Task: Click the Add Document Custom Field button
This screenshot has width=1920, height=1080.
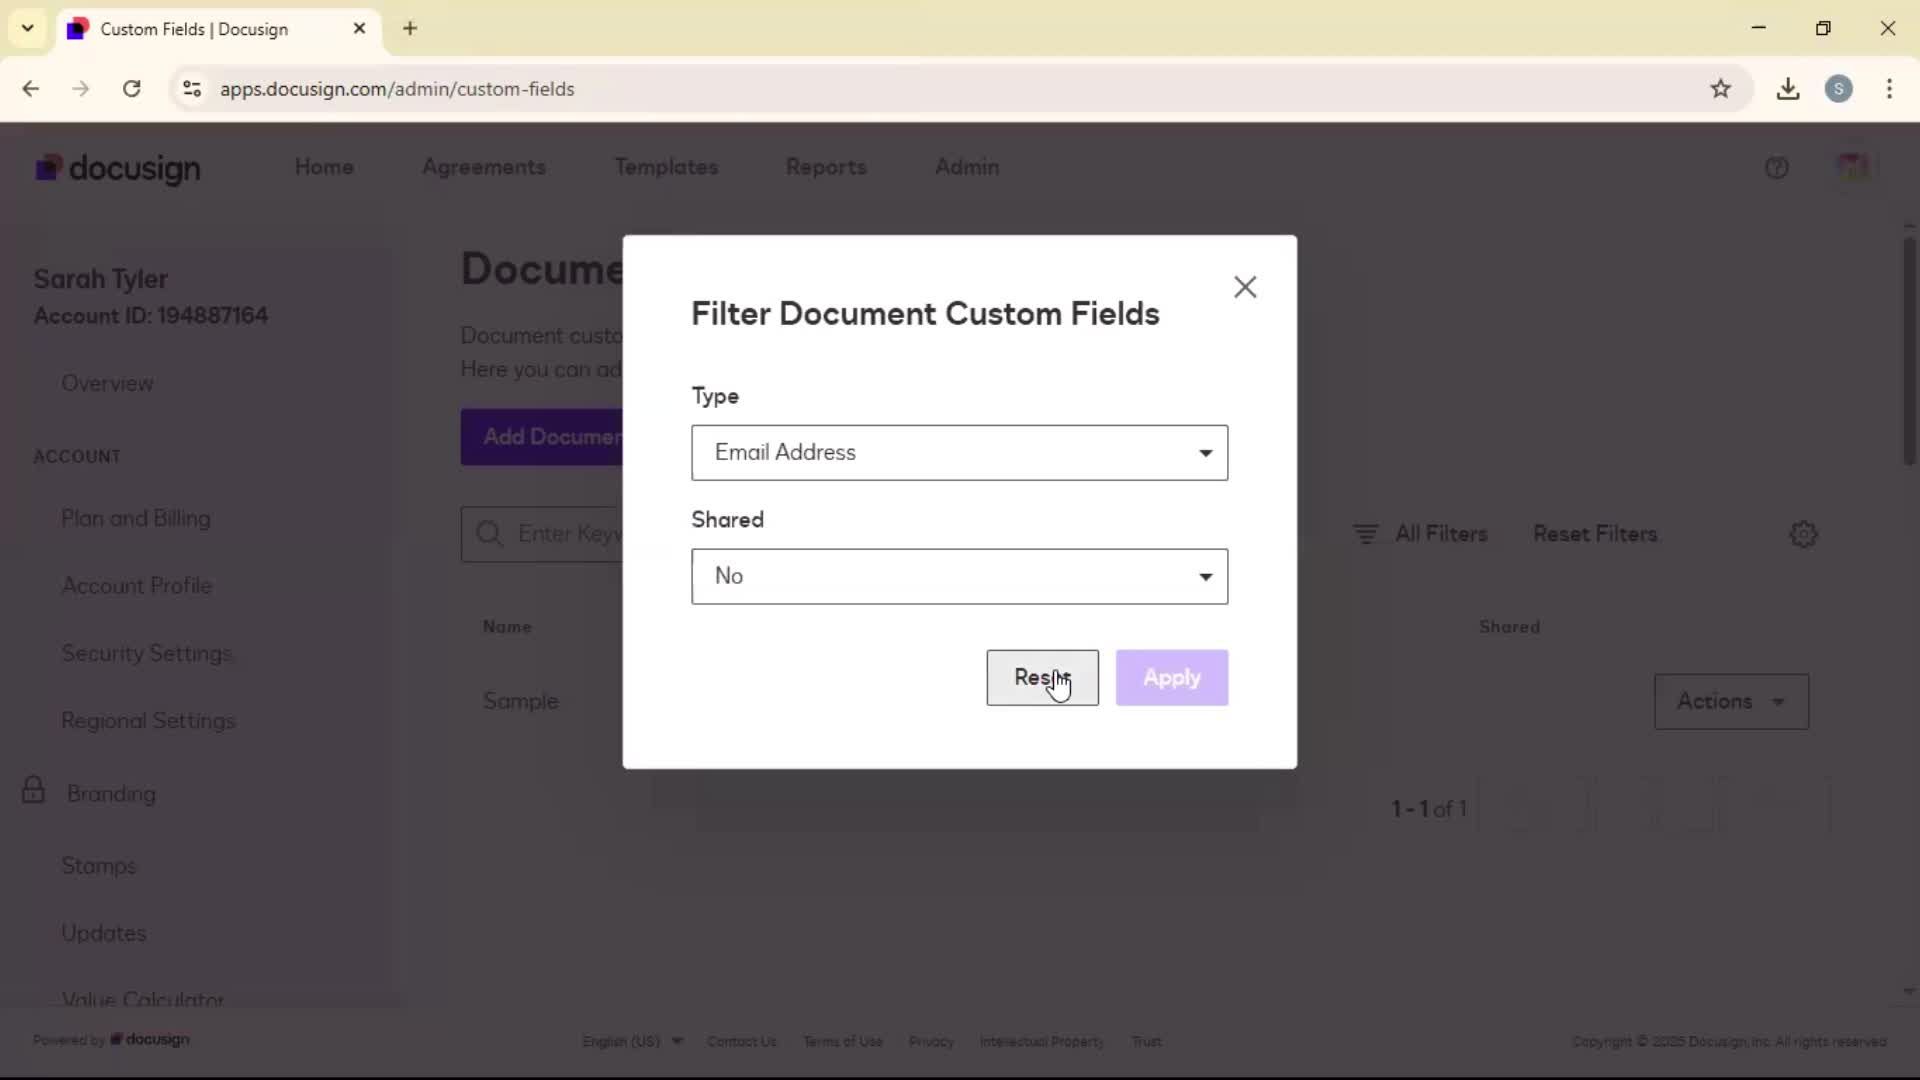Action: pyautogui.click(x=541, y=437)
